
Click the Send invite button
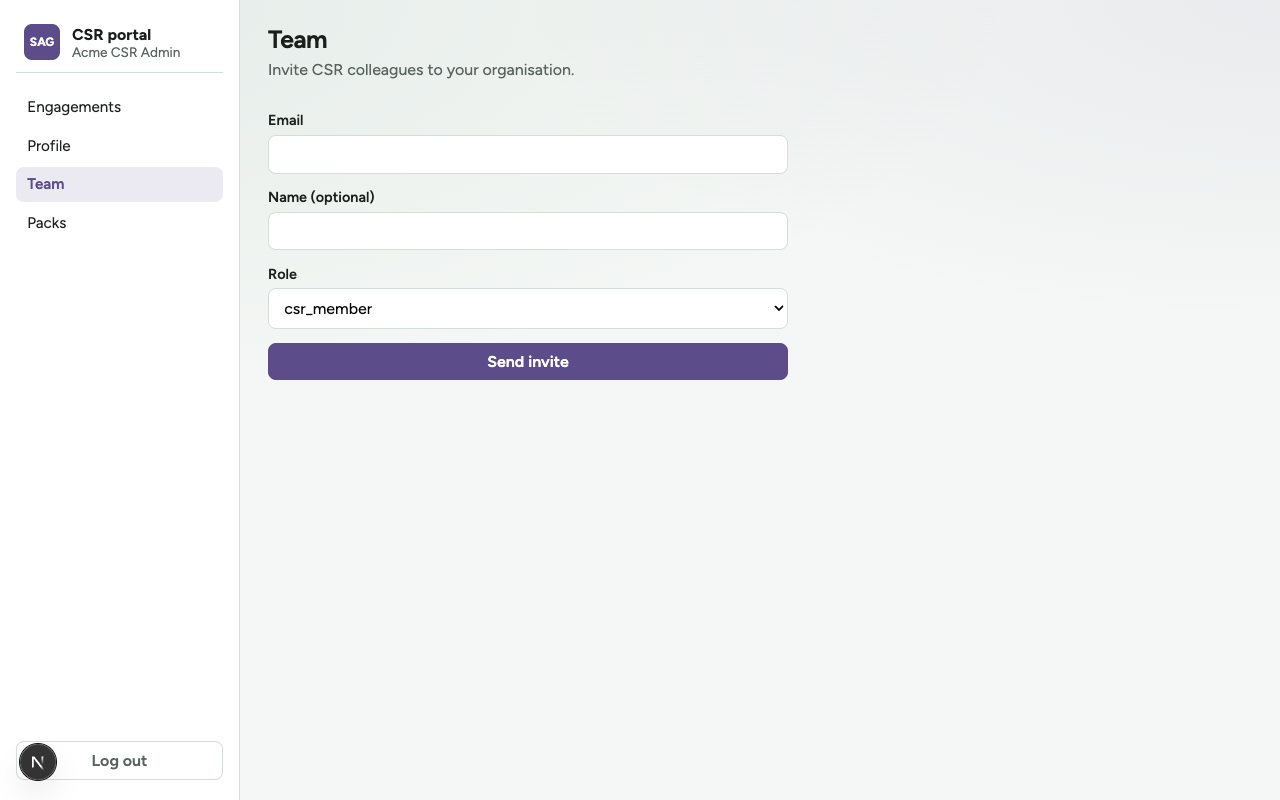click(x=528, y=361)
